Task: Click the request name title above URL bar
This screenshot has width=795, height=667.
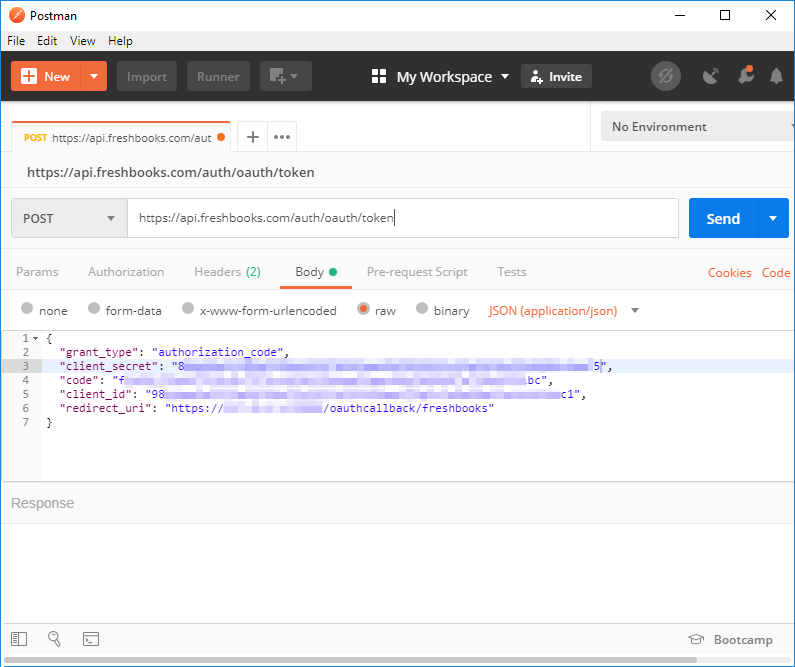Action: click(x=170, y=172)
